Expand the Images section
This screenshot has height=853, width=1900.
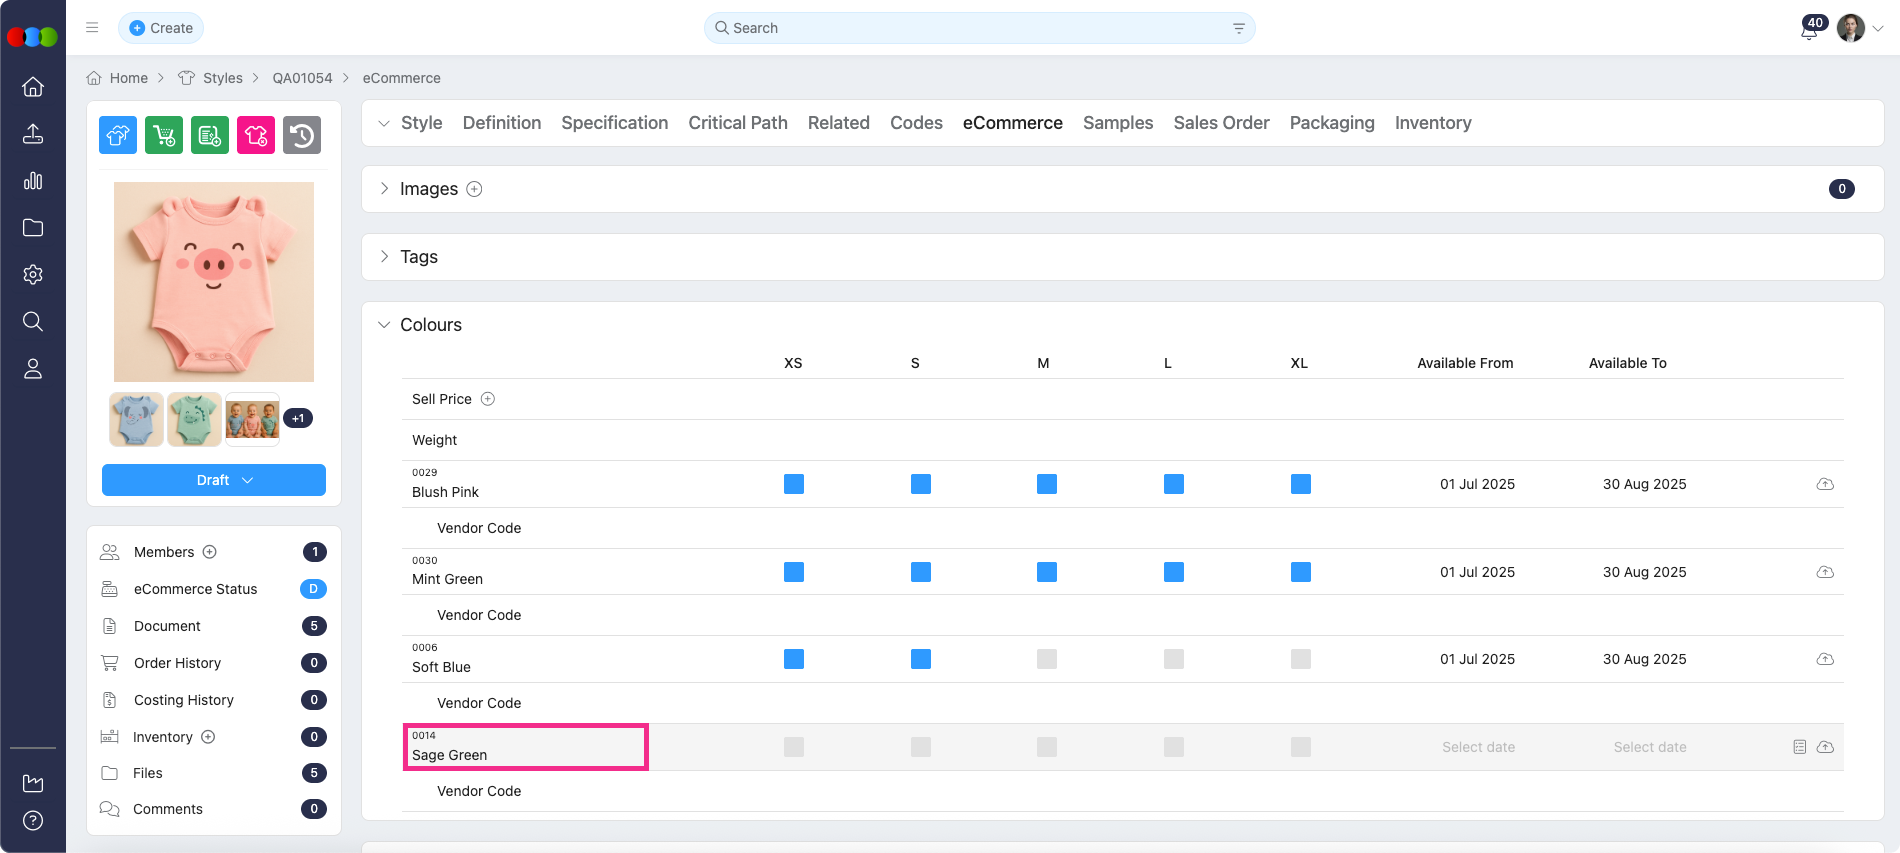(x=385, y=189)
